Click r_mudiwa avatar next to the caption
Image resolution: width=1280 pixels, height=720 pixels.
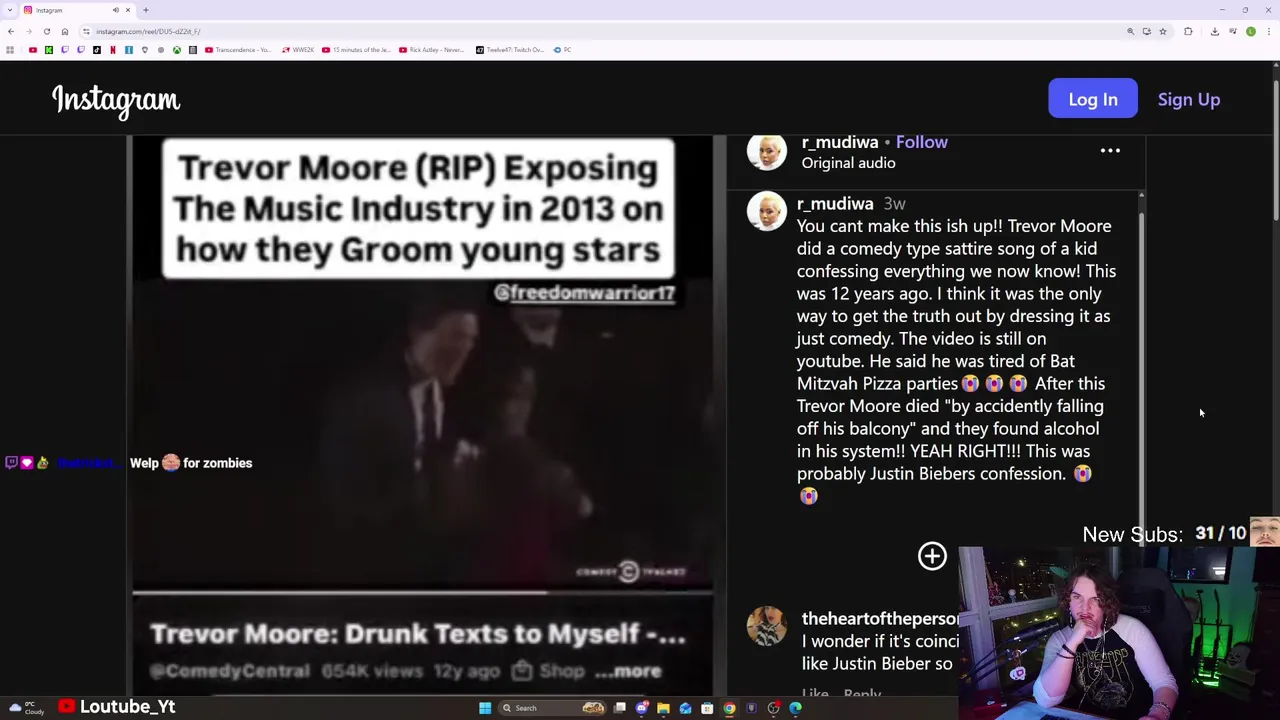(767, 211)
